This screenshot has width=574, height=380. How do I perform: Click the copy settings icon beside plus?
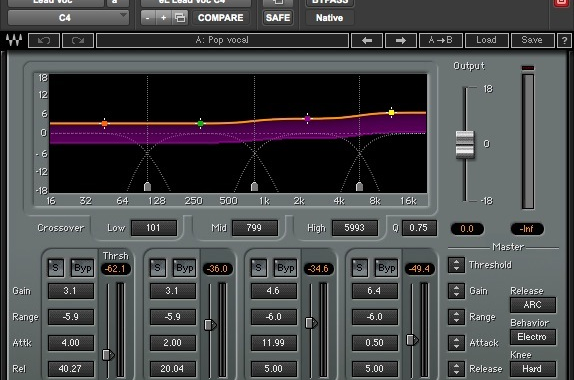(x=180, y=18)
